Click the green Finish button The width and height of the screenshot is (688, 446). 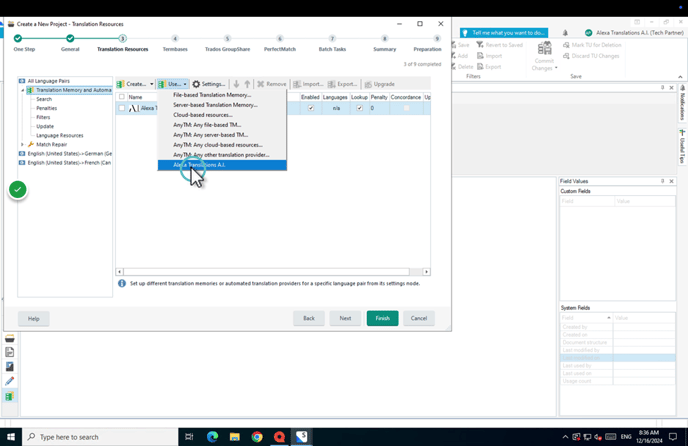[x=383, y=318]
